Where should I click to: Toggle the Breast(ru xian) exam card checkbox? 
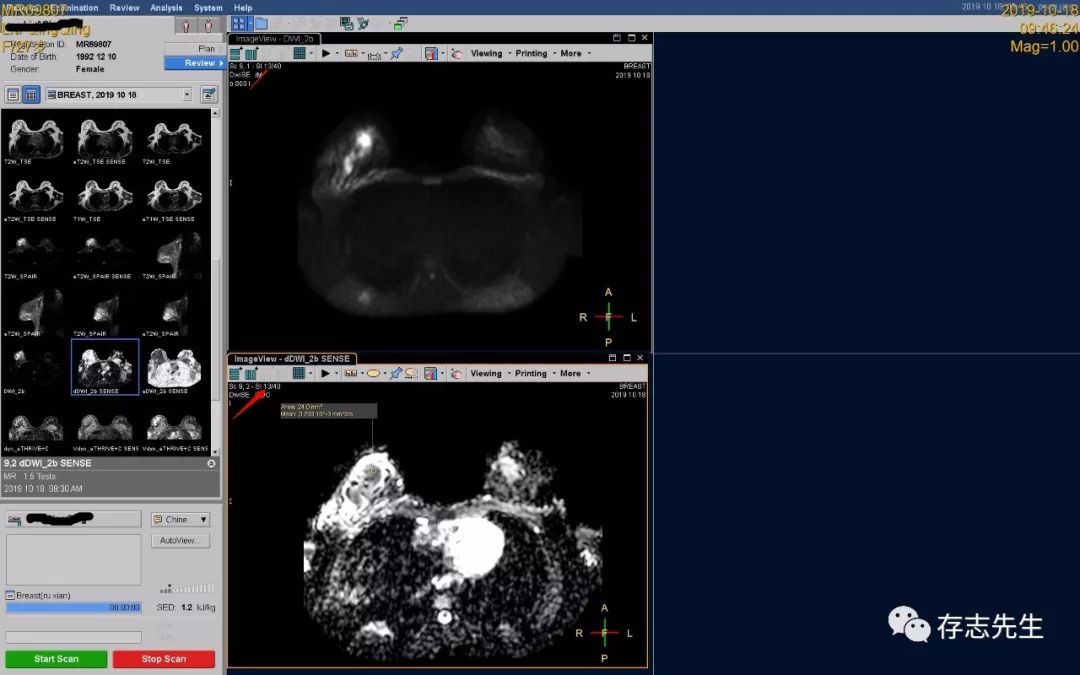tap(10, 595)
